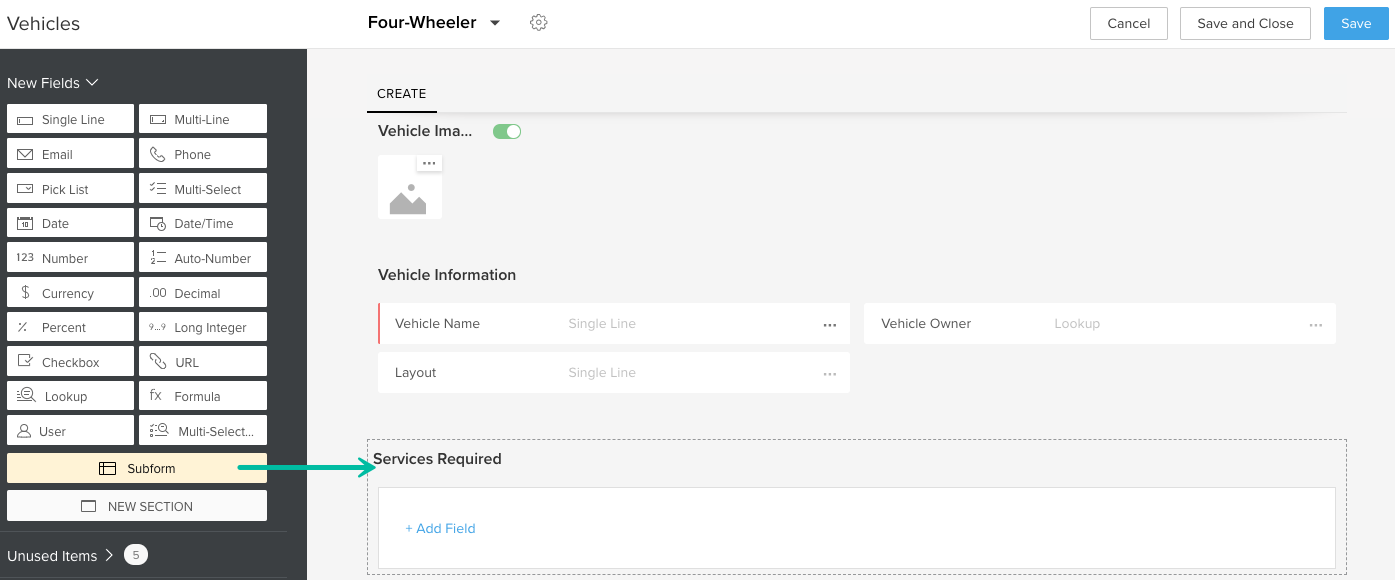Screen dimensions: 1395x580
Task: Click the Single Line field icon
Action: click(x=25, y=120)
